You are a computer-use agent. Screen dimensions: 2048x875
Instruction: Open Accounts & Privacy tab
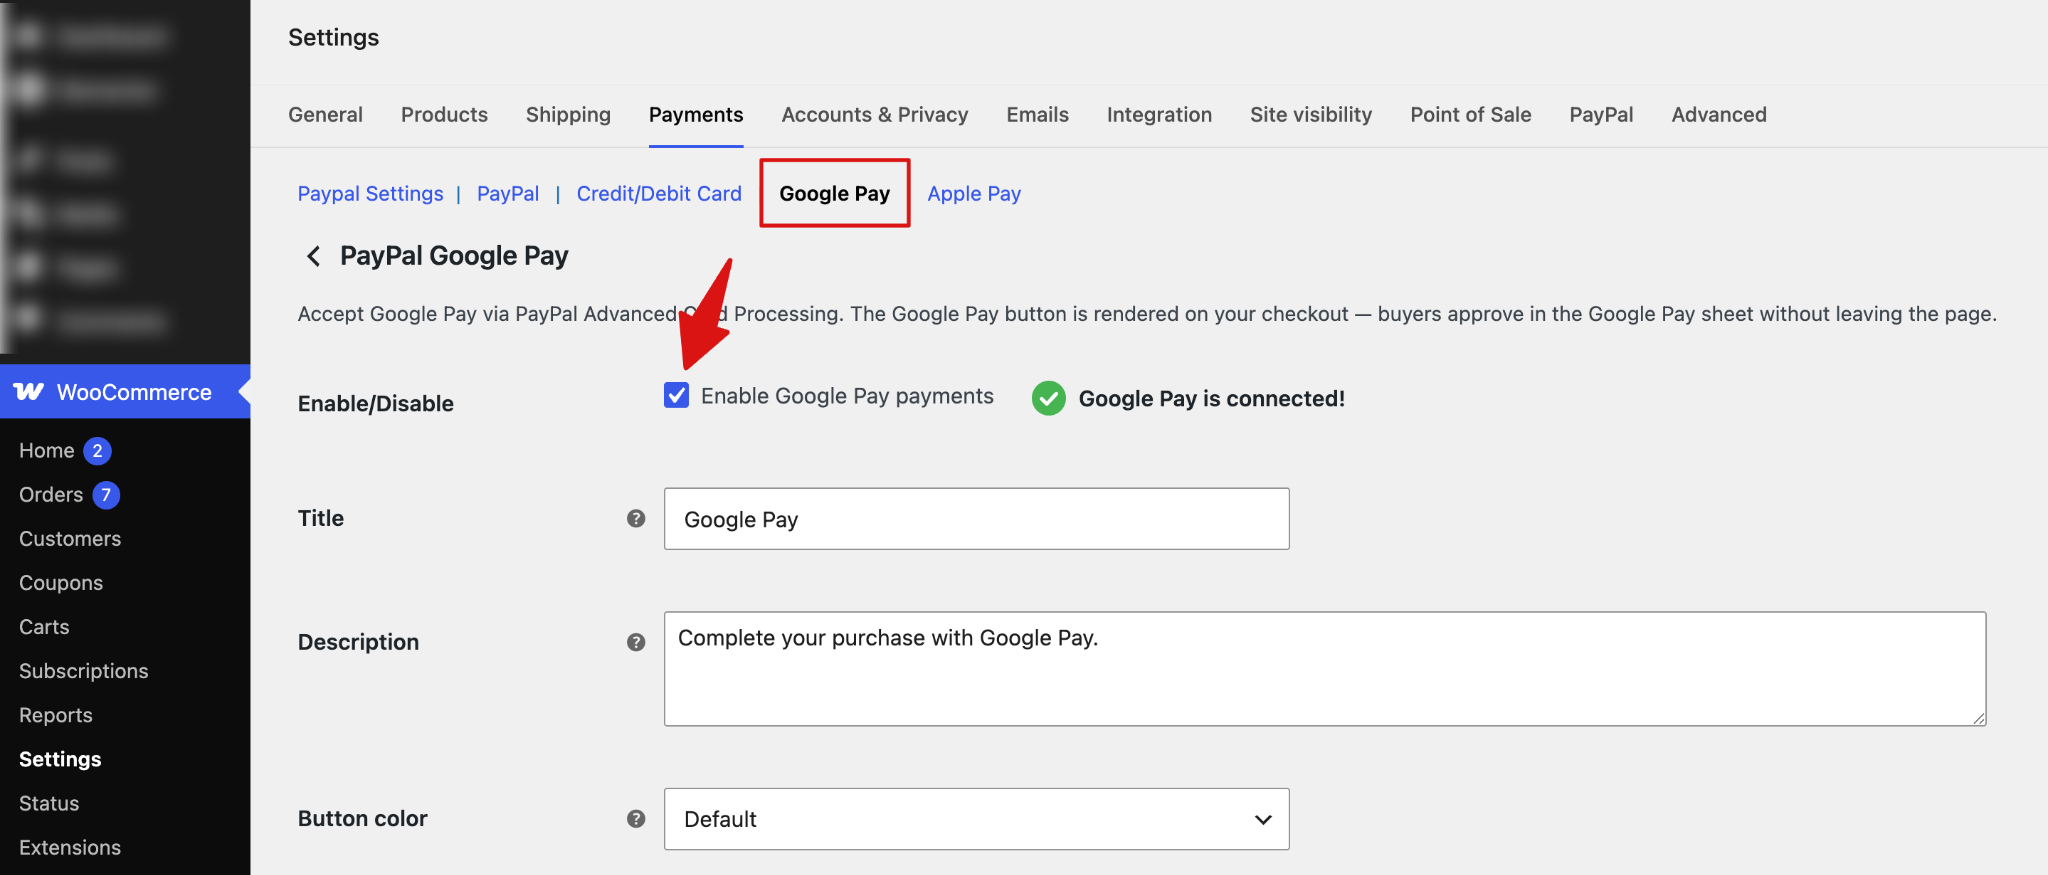point(875,115)
